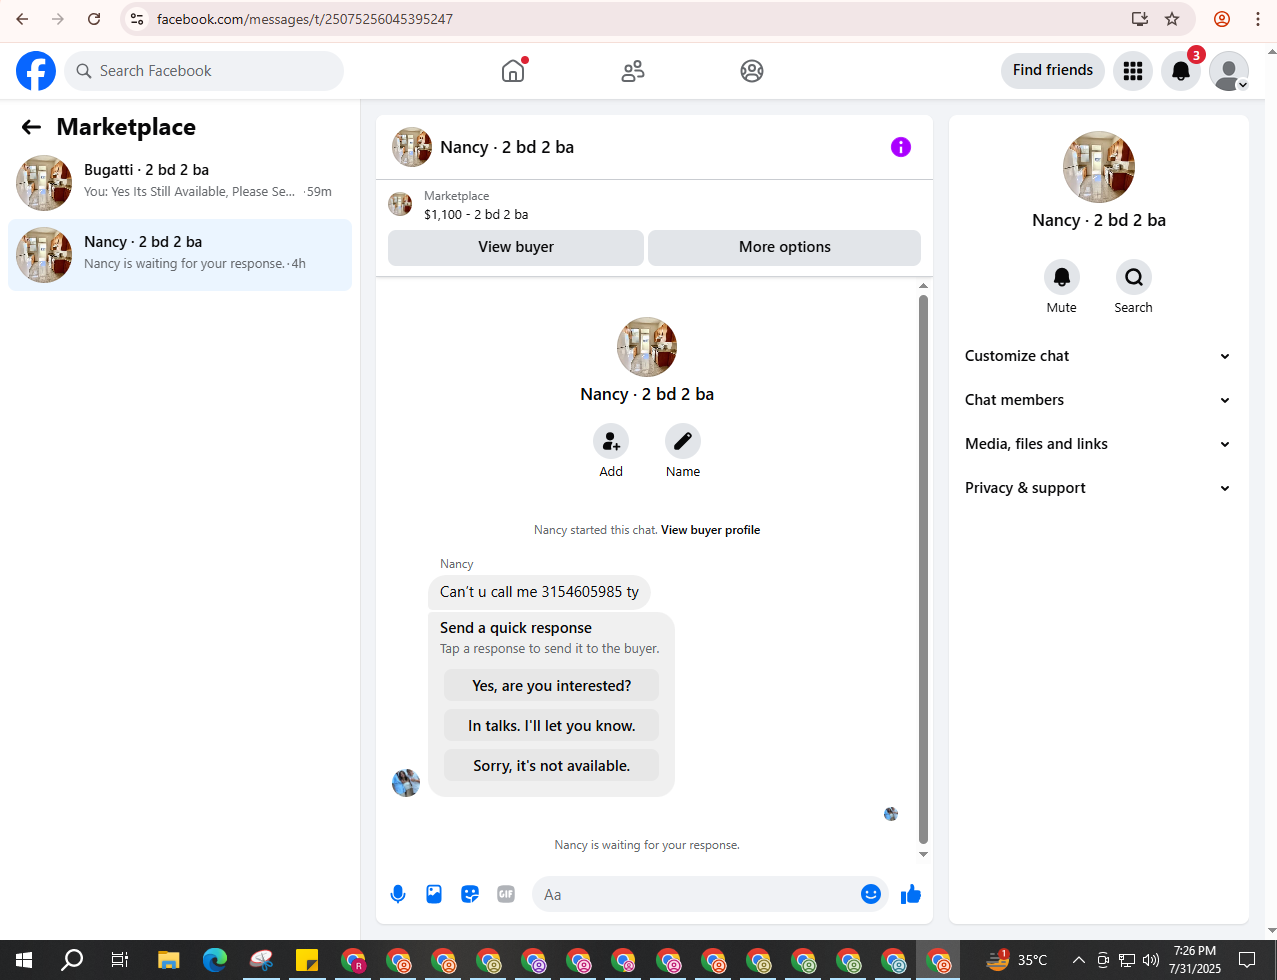Expand Customize chat section
Image resolution: width=1277 pixels, height=980 pixels.
pyautogui.click(x=1097, y=356)
